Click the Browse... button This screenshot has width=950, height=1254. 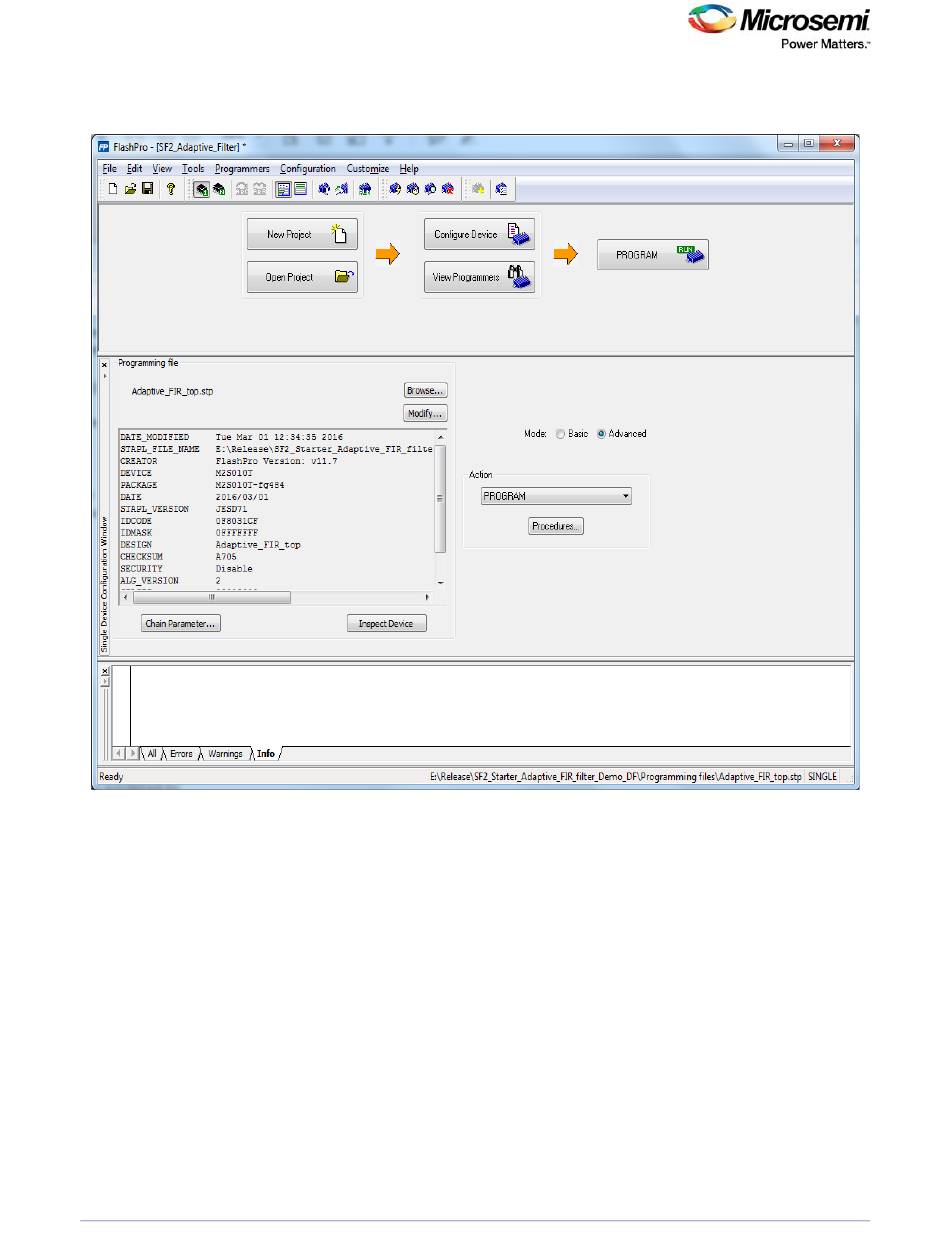click(x=425, y=391)
